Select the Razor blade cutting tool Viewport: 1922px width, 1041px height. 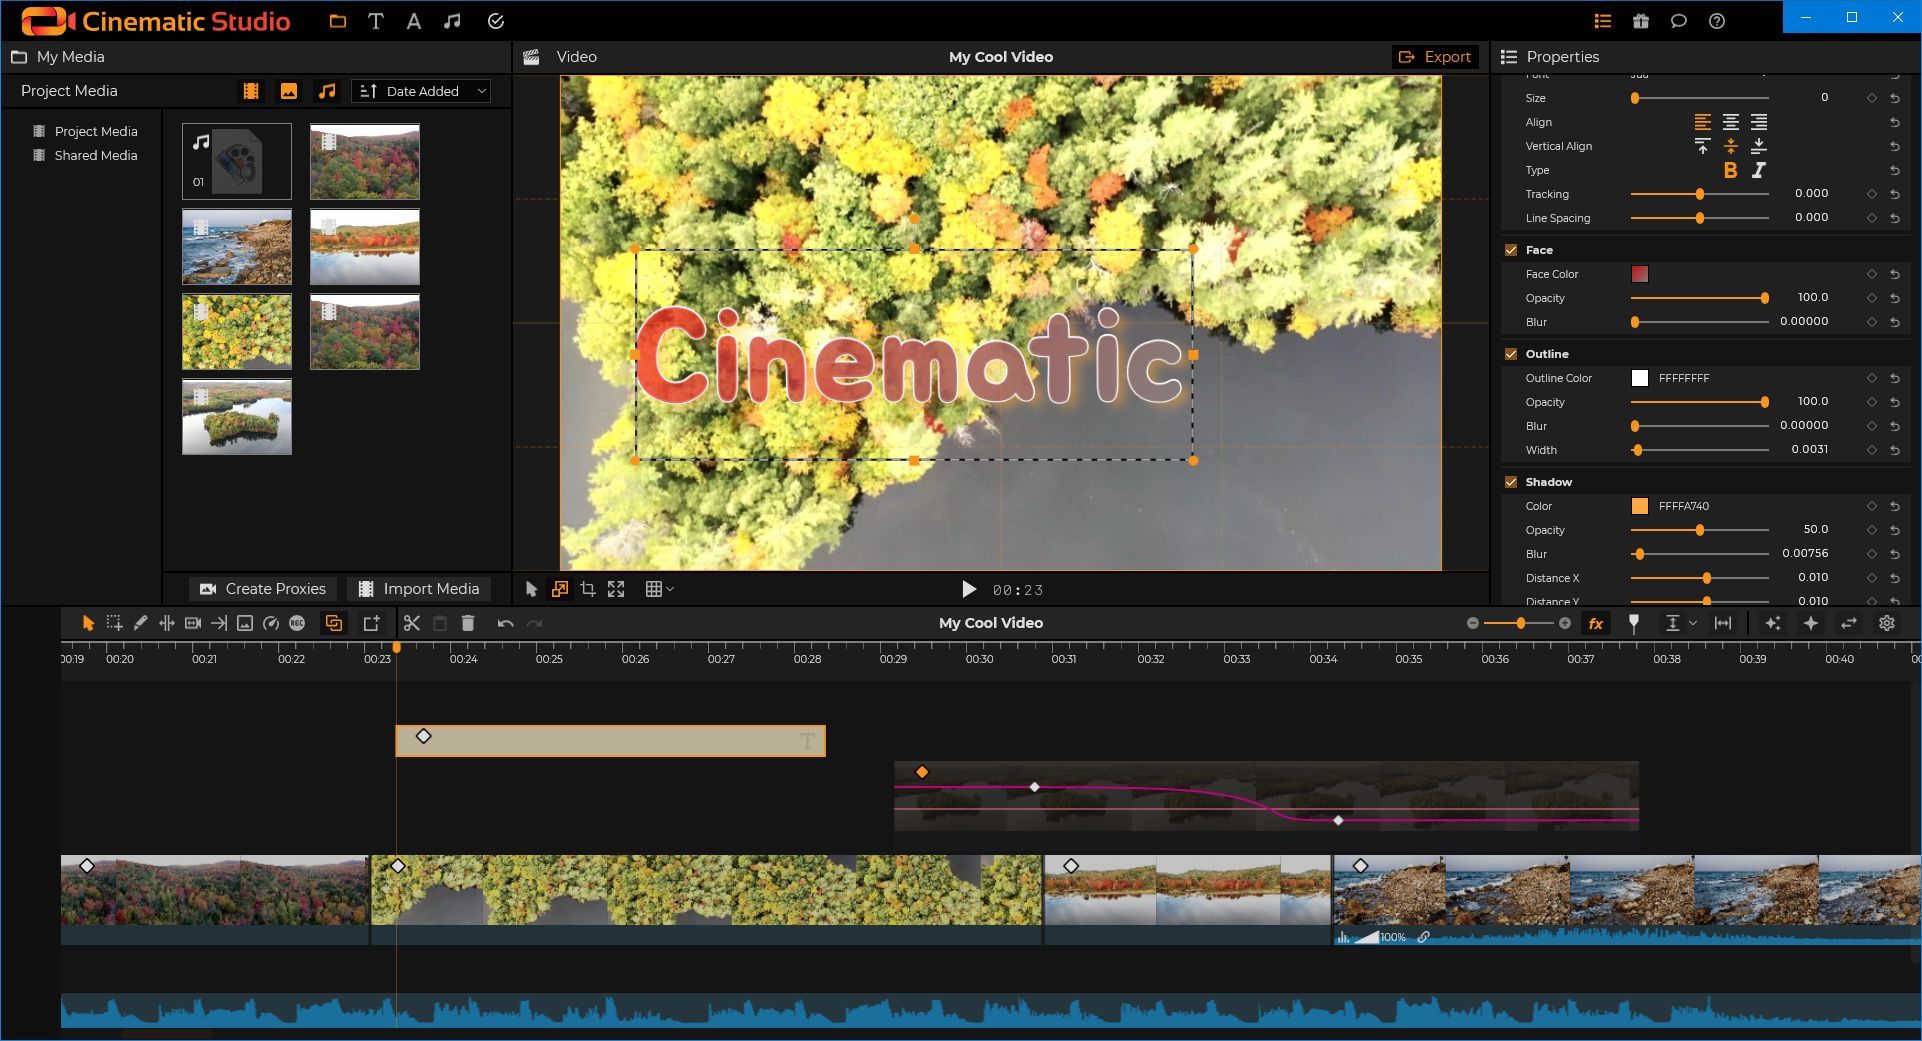(x=140, y=622)
